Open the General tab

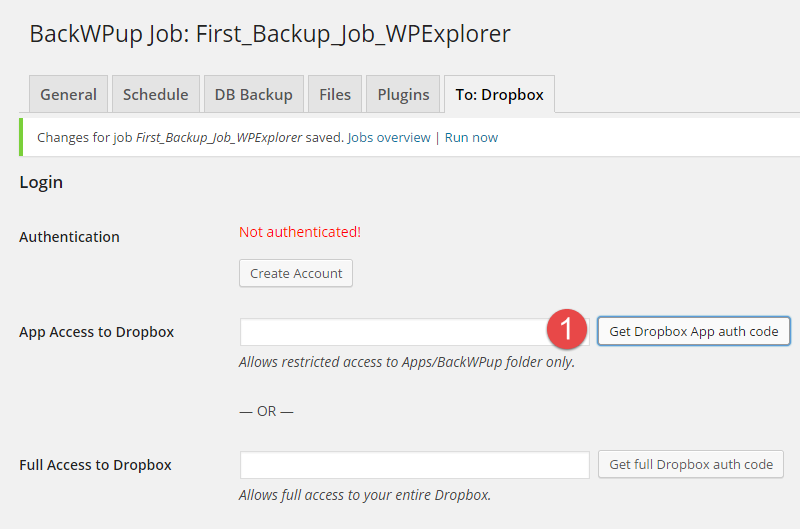68,94
